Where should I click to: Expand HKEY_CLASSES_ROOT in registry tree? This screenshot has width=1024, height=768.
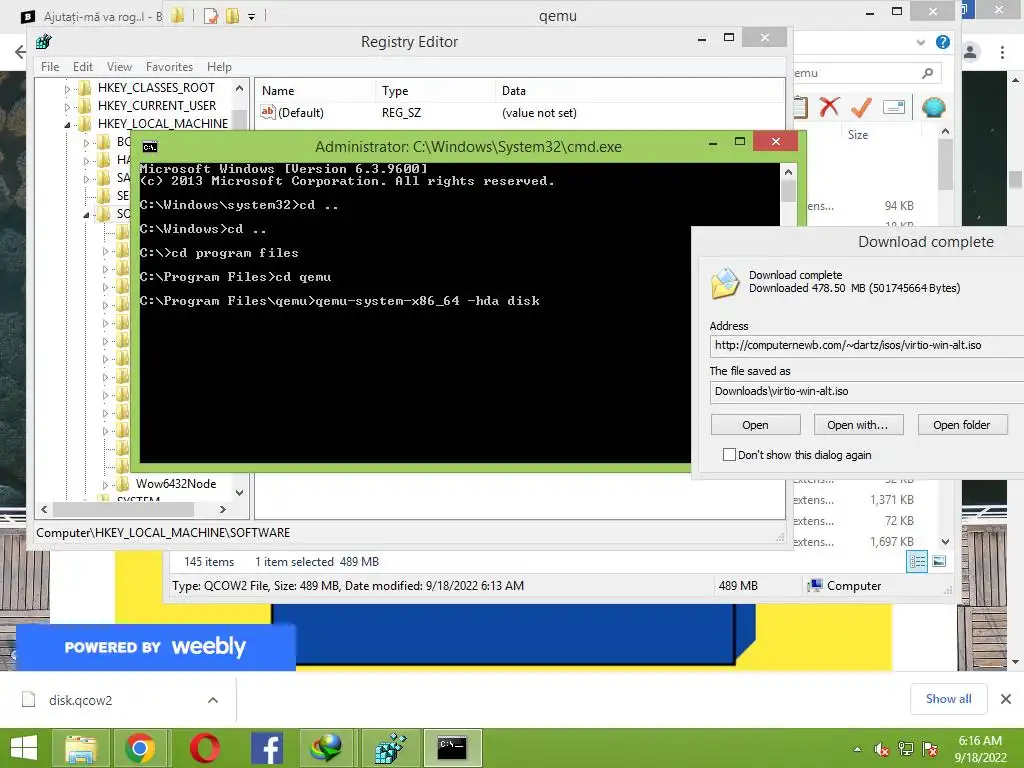pyautogui.click(x=67, y=88)
